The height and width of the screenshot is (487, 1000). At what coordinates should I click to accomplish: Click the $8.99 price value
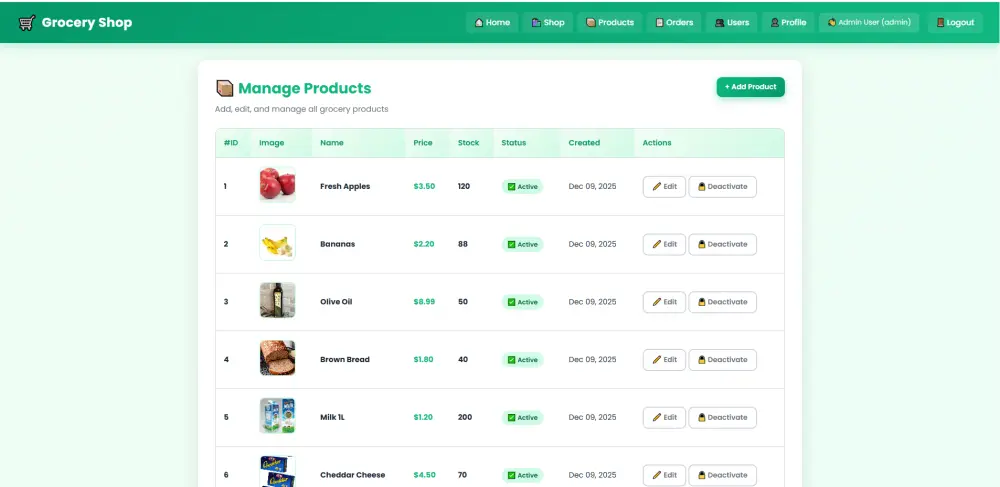pyautogui.click(x=424, y=302)
